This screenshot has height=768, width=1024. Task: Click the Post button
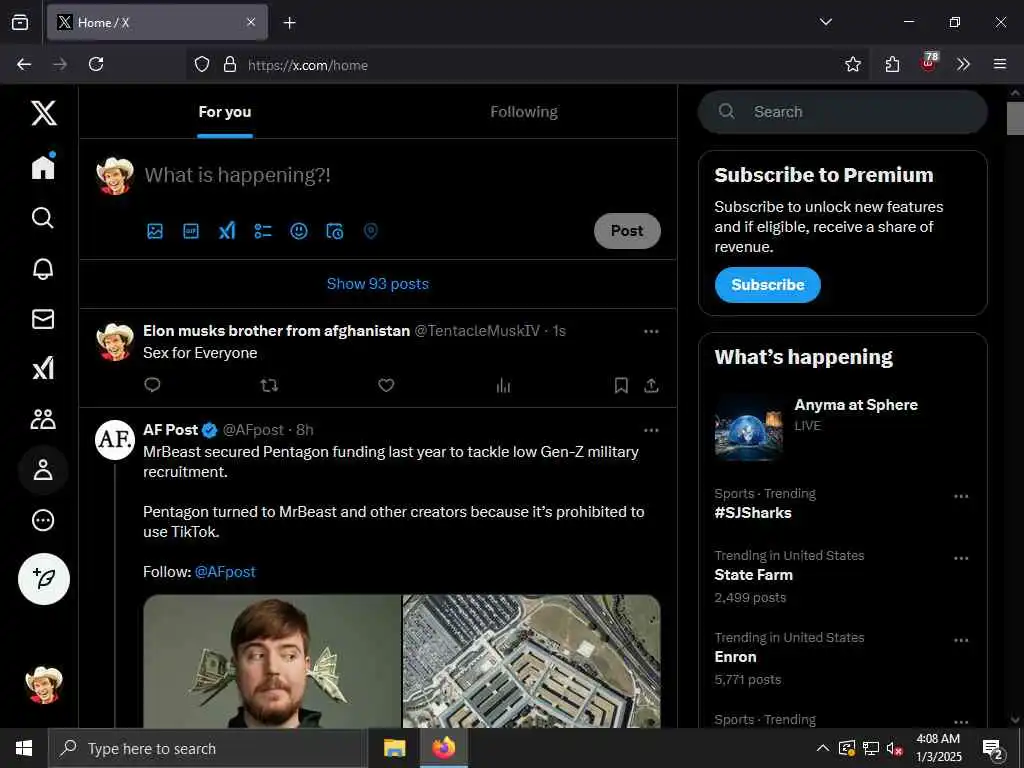click(x=627, y=231)
